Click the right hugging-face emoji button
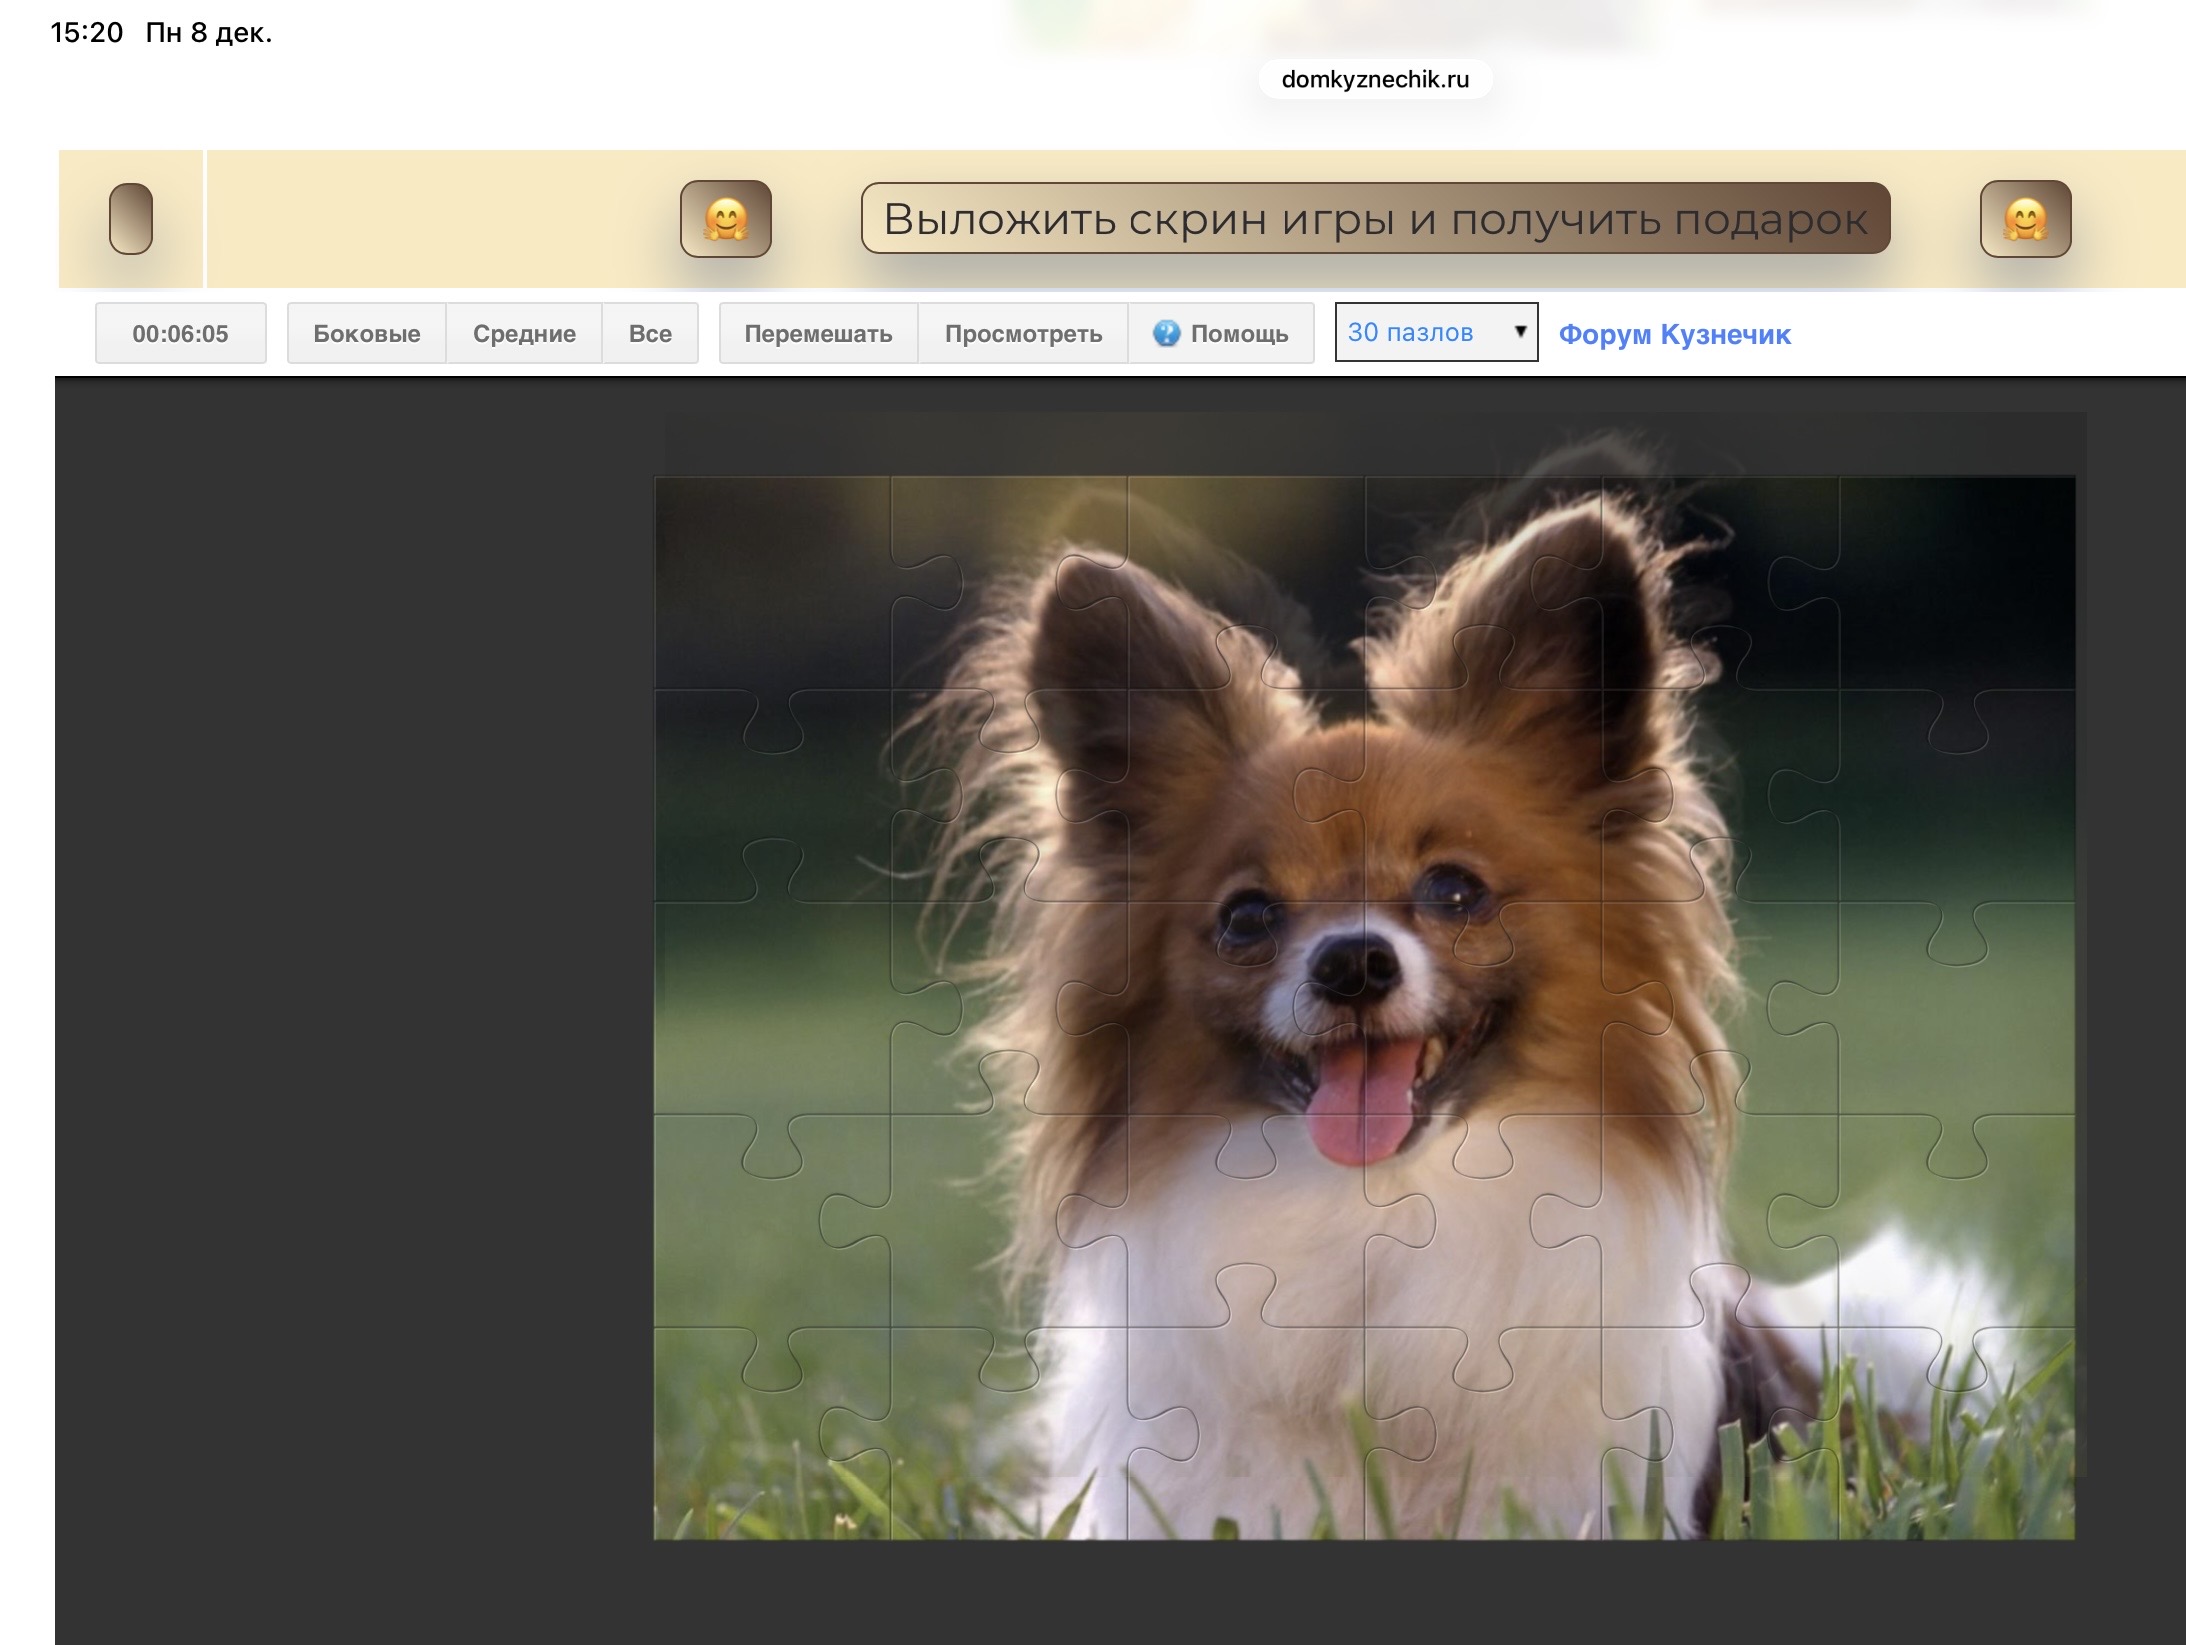Viewport: 2186px width, 1645px height. point(2025,219)
